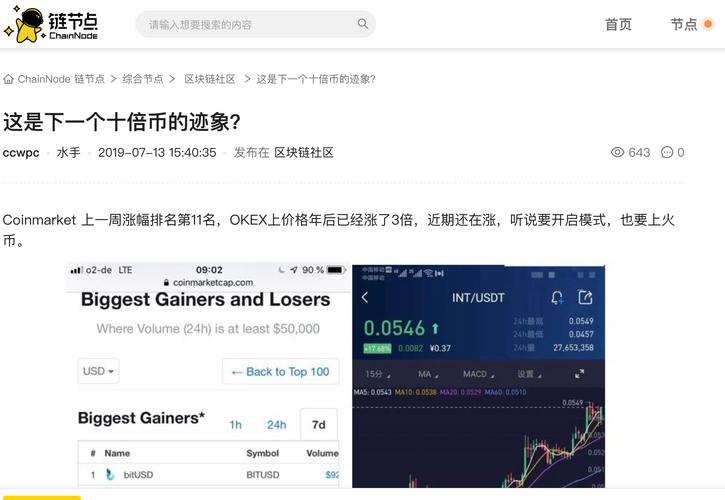Click the home icon in breadcrumb
The height and width of the screenshot is (500, 725).
[x=8, y=79]
